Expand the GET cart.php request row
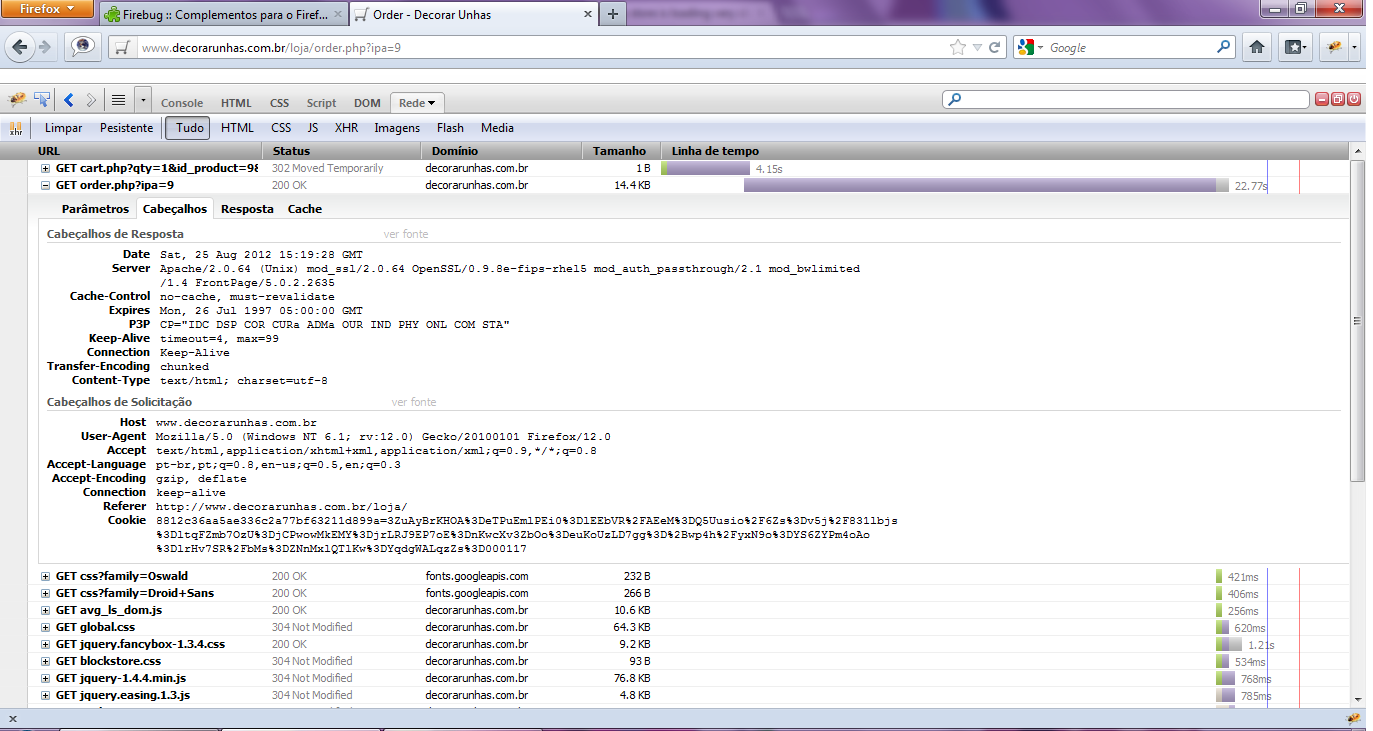The image size is (1373, 731). 45,169
